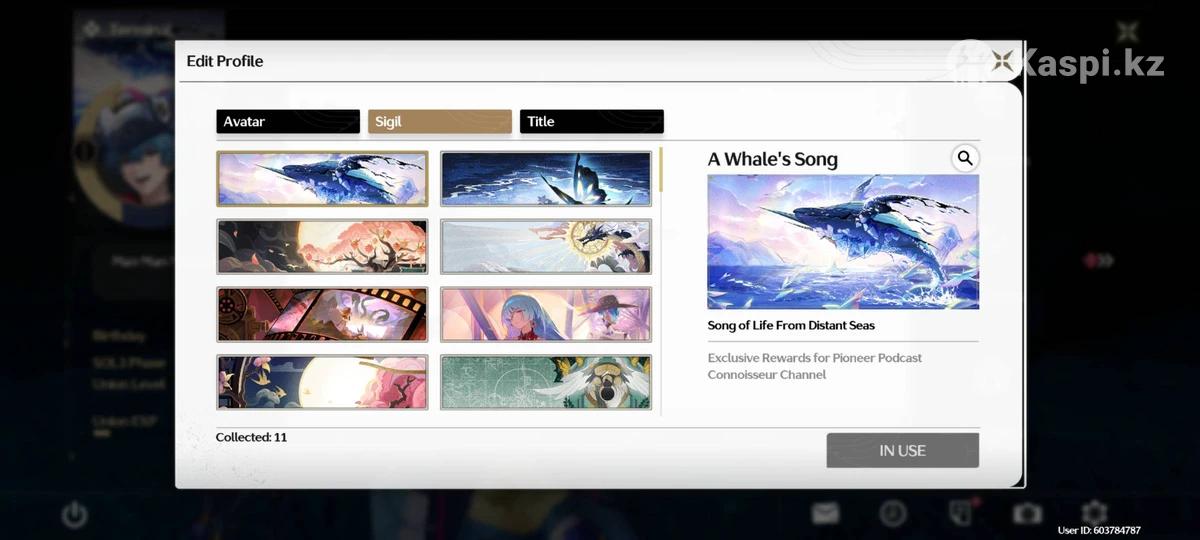Screen dimensions: 1200x540
Task: Choose the blue butterfly sigil
Action: [546, 179]
